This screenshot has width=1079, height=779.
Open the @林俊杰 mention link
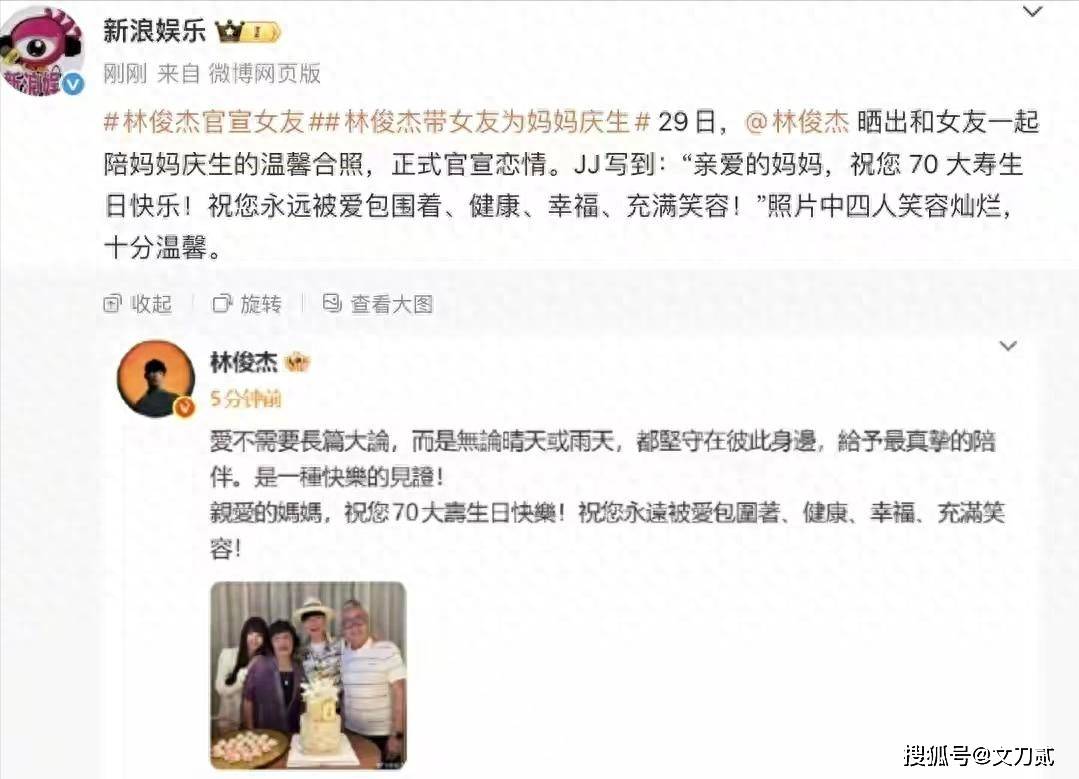click(x=797, y=122)
